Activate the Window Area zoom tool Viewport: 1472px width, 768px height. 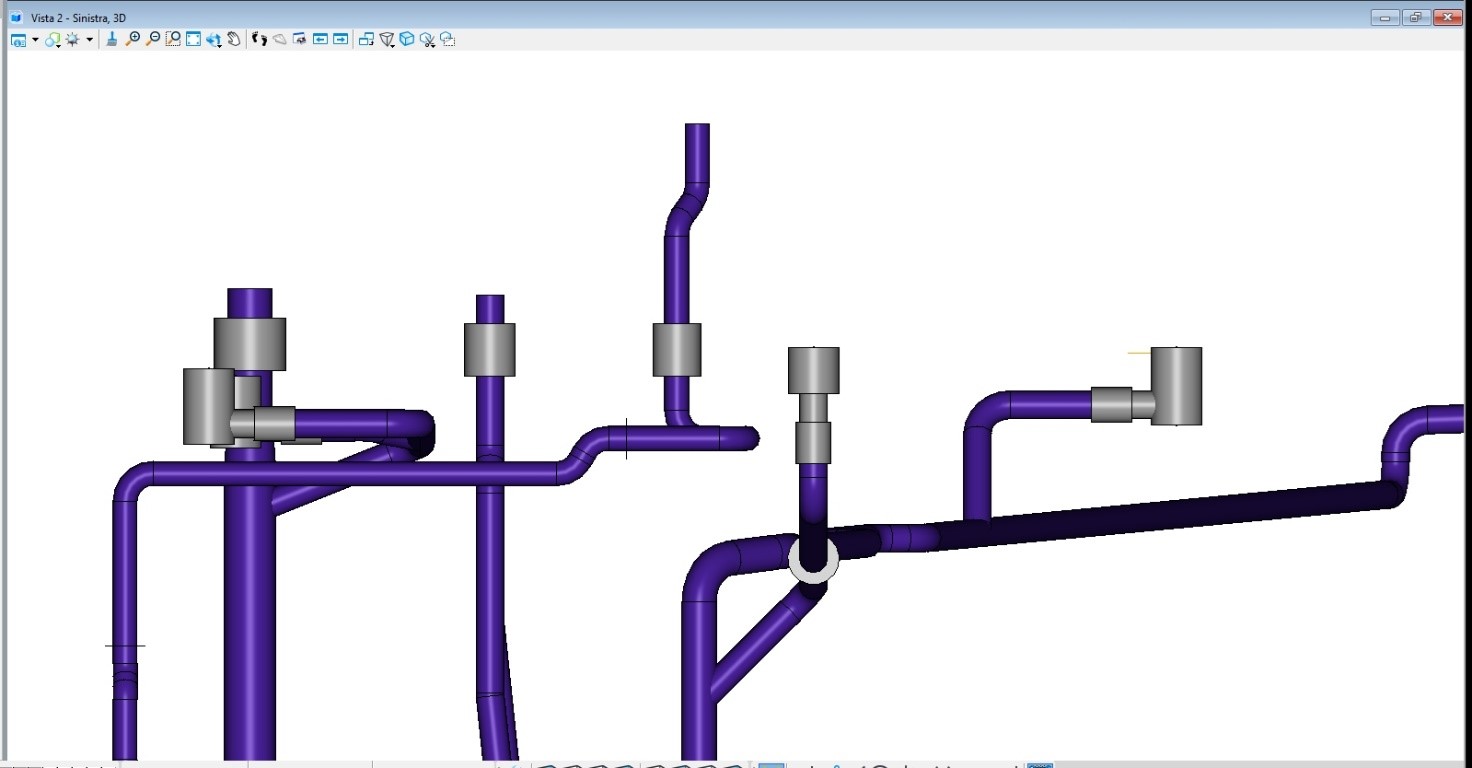(x=173, y=40)
